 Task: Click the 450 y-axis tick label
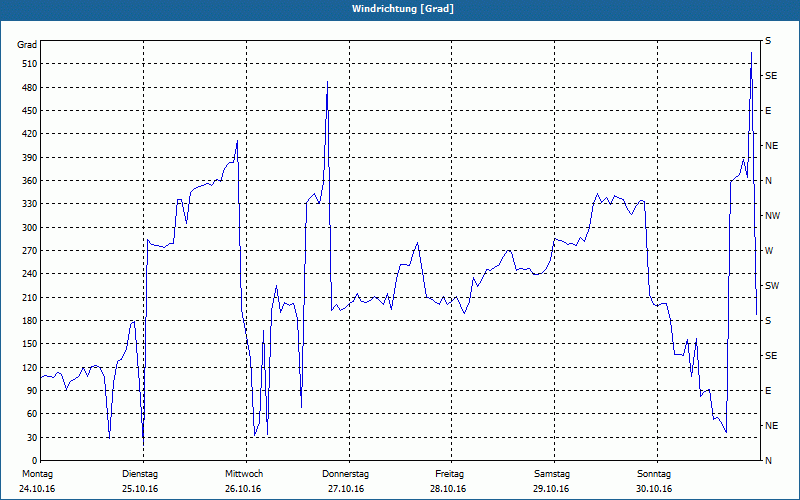[29, 111]
